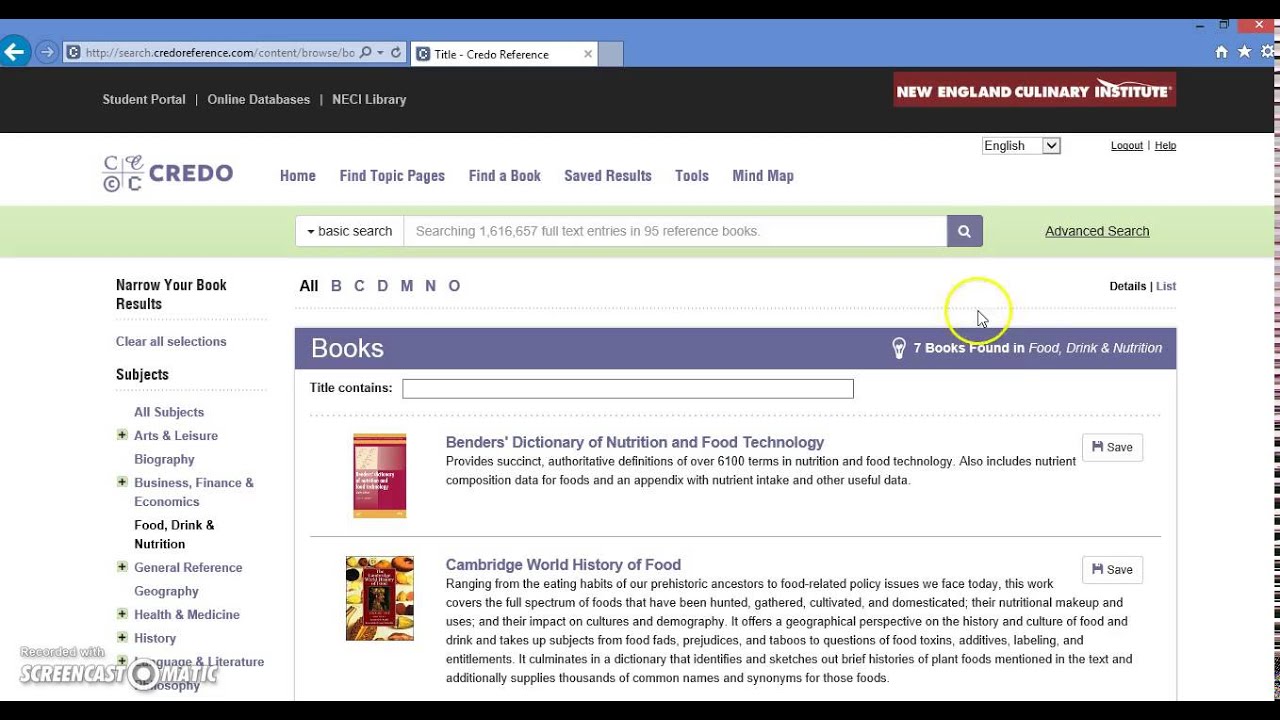Open the Find a Book page
This screenshot has height=720, width=1280.
[x=505, y=176]
